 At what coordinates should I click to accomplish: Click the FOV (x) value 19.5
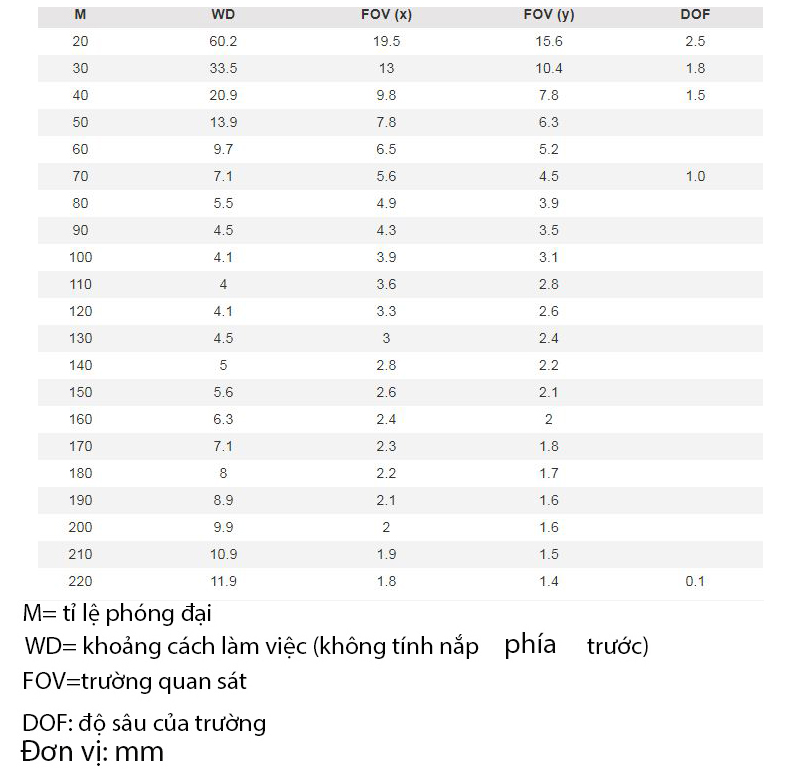click(386, 42)
